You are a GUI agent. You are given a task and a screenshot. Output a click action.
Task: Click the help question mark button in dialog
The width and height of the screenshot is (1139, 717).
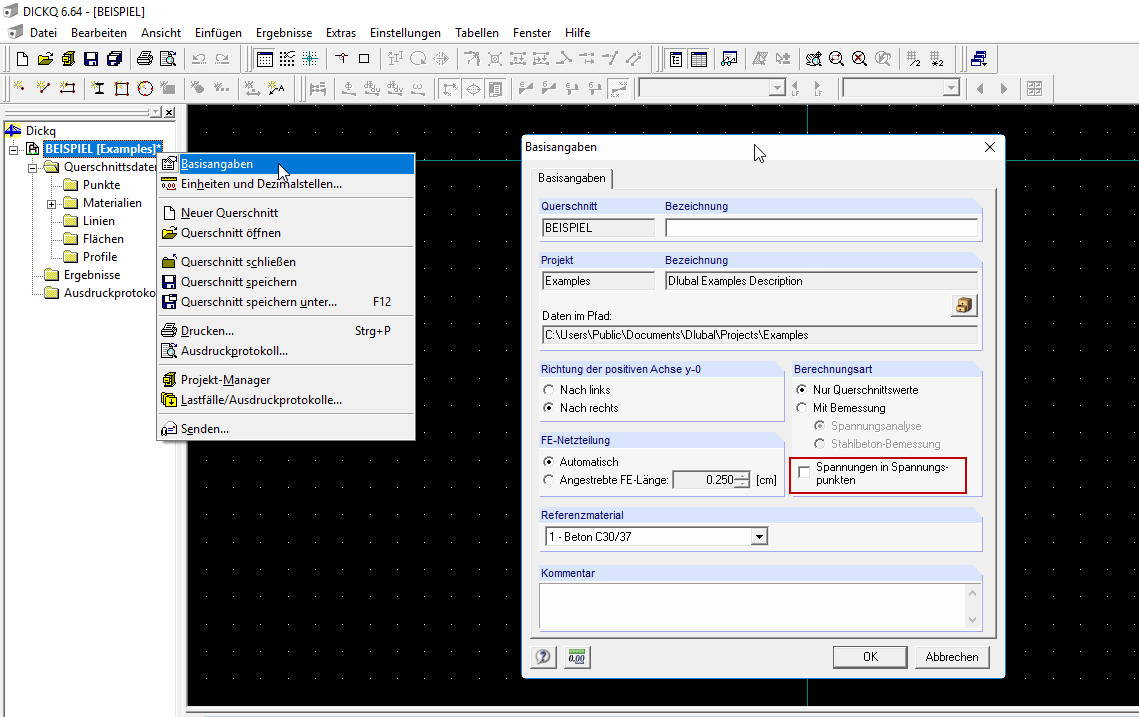tap(543, 657)
